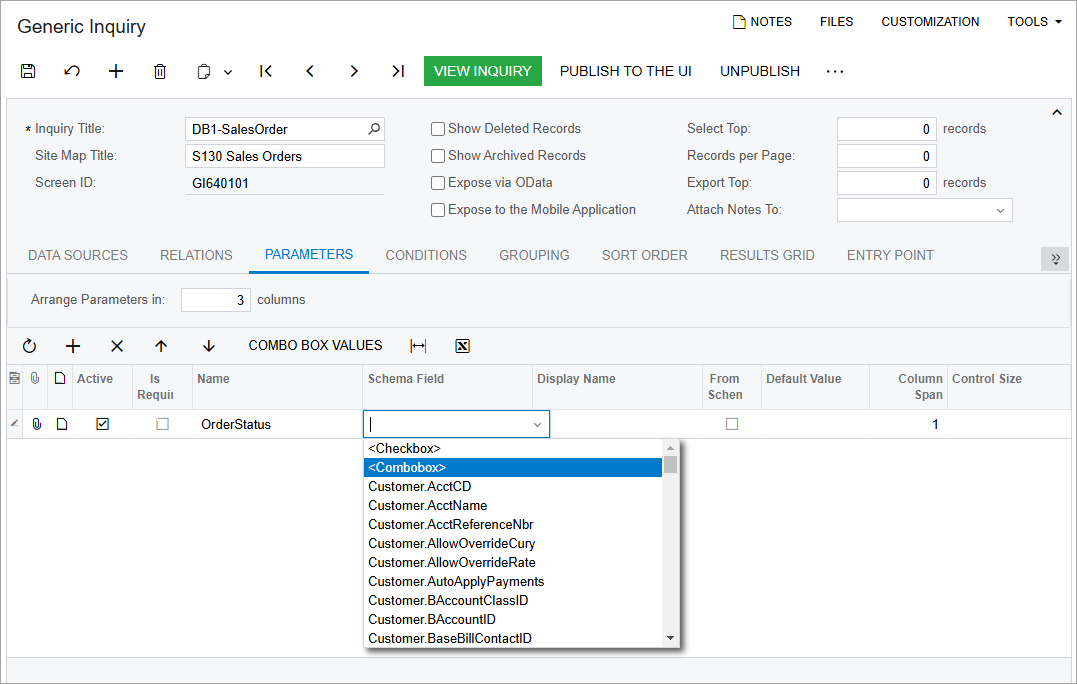Click the Save disk icon

28,71
